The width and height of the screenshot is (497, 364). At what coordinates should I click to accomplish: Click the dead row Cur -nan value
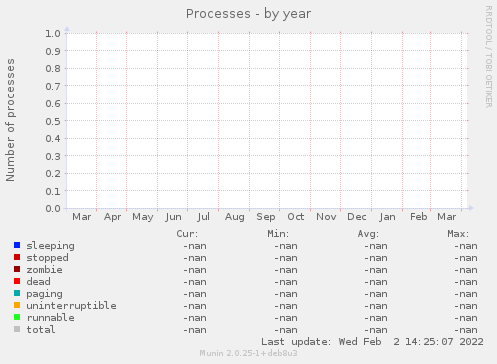(195, 282)
